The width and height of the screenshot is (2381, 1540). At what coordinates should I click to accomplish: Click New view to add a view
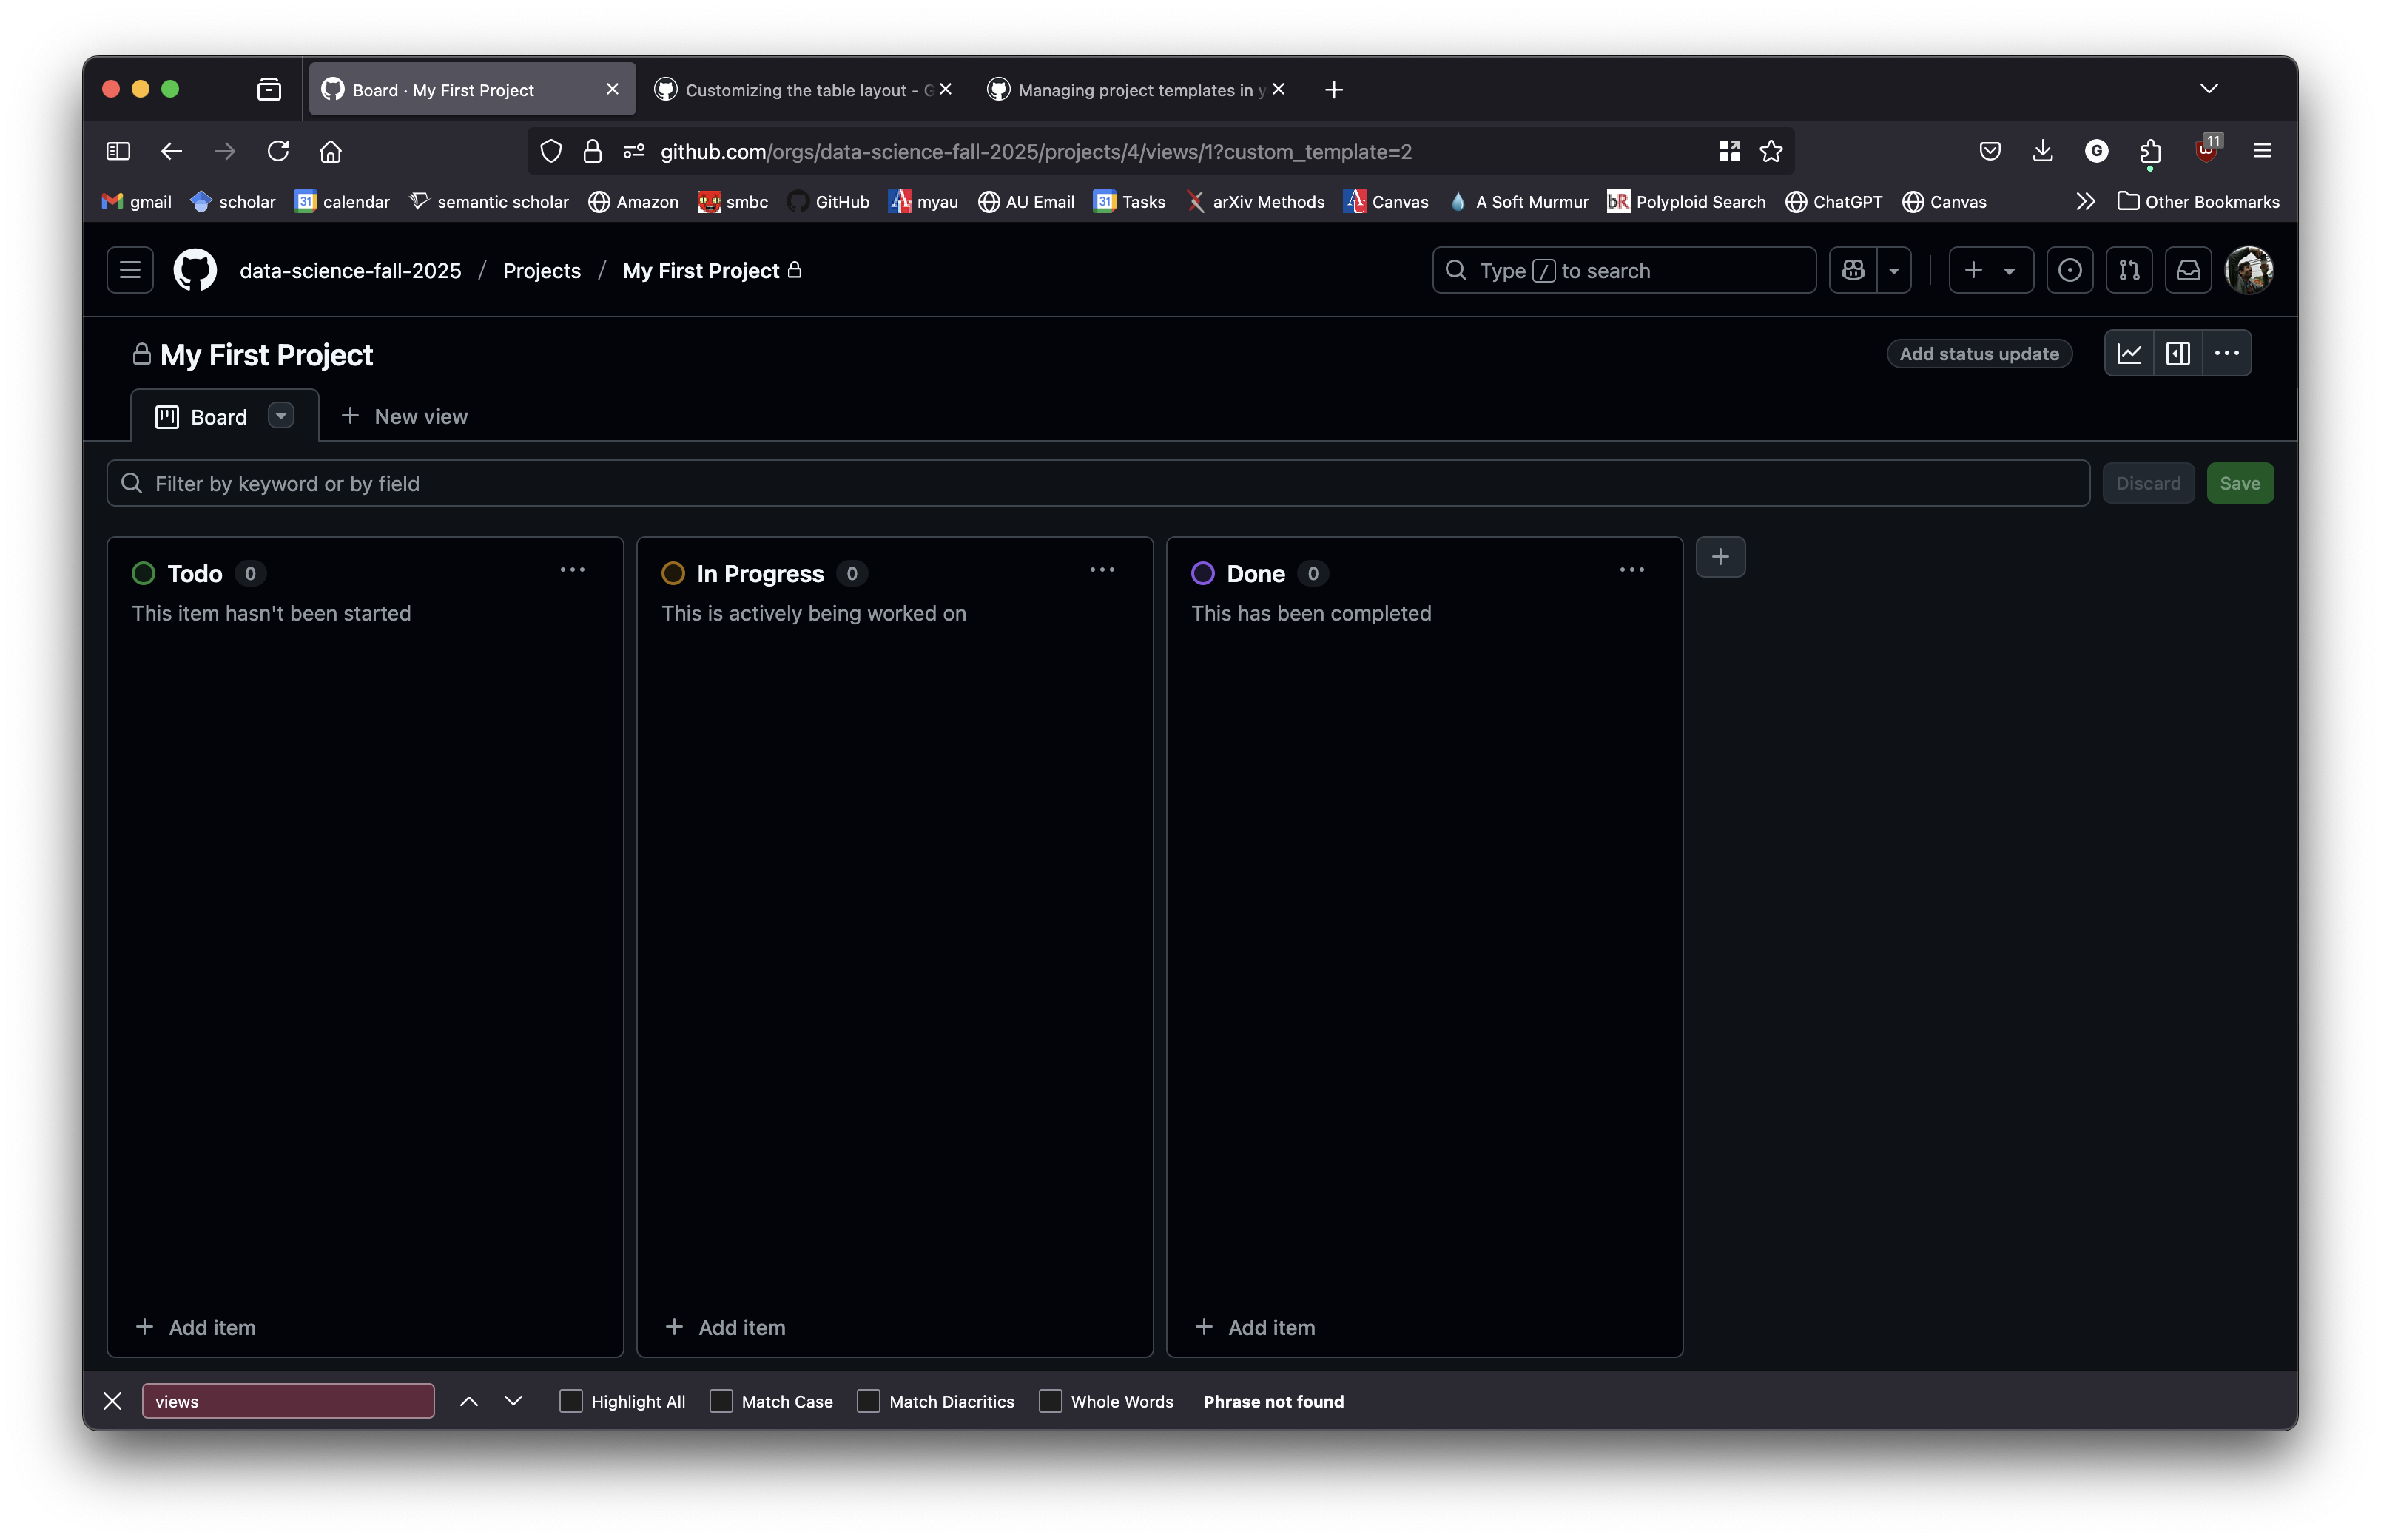404,416
